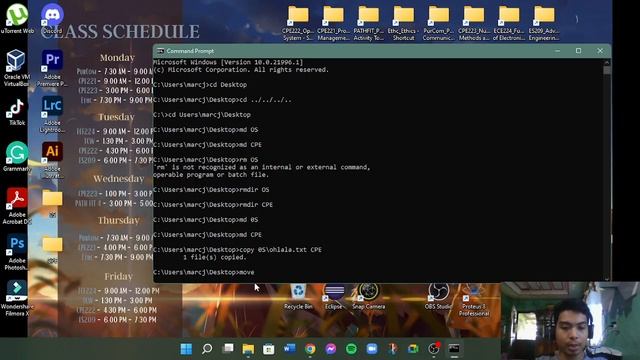Select the ES209 Advanced Engineering folder shortcut
Screen dimensions: 640x360
tap(544, 23)
